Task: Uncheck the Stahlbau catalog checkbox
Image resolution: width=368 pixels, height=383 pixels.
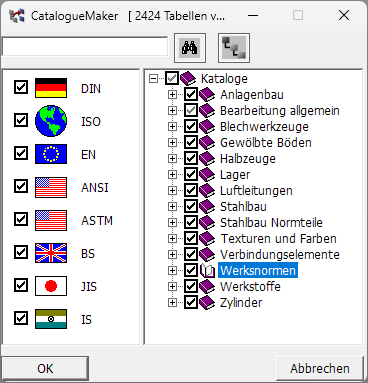Action: (x=191, y=206)
